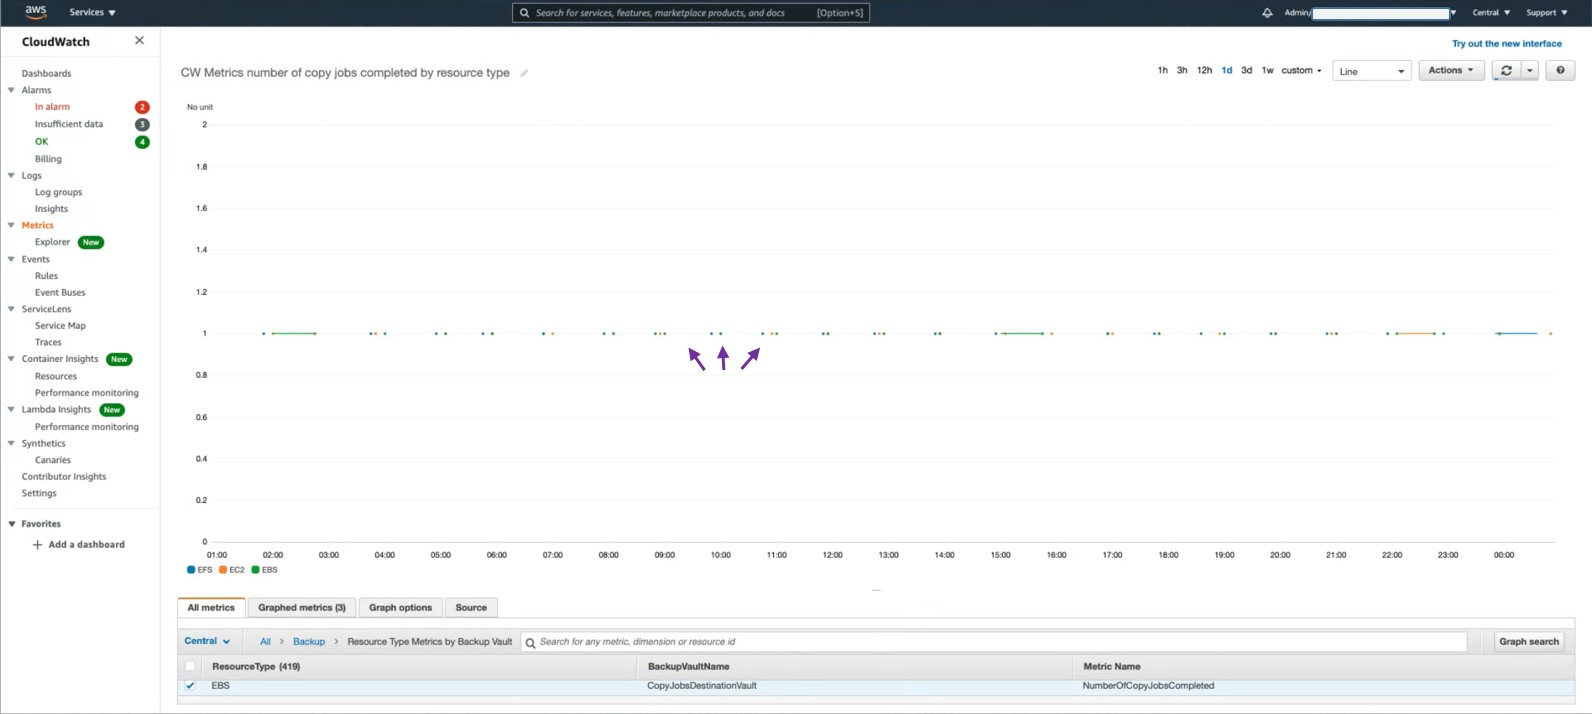Open the Line graph type dropdown

pos(1372,71)
